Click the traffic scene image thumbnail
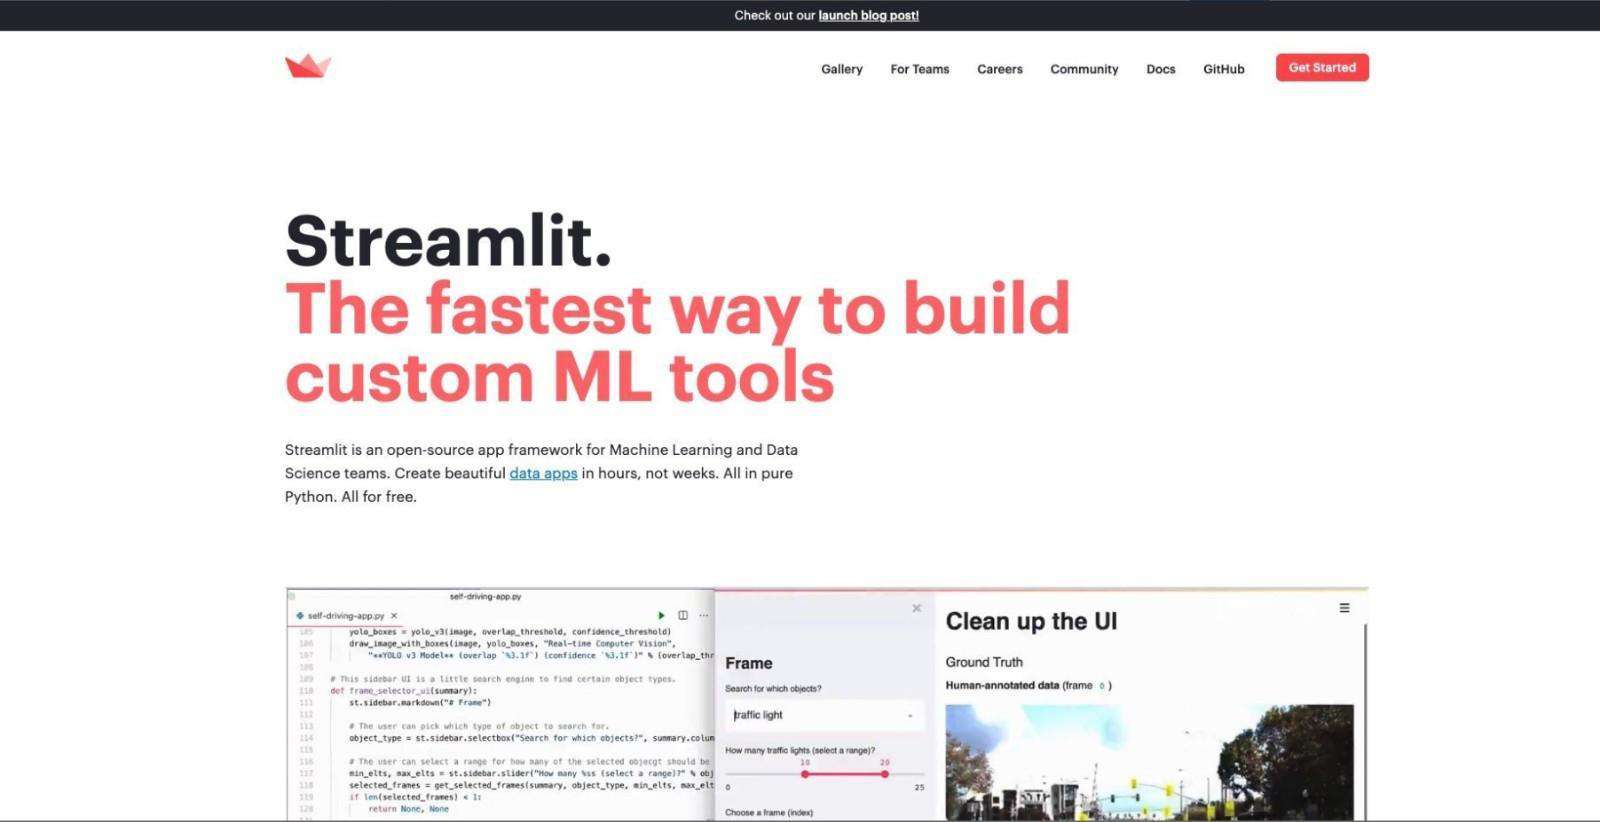The image size is (1600, 822). (1150, 762)
